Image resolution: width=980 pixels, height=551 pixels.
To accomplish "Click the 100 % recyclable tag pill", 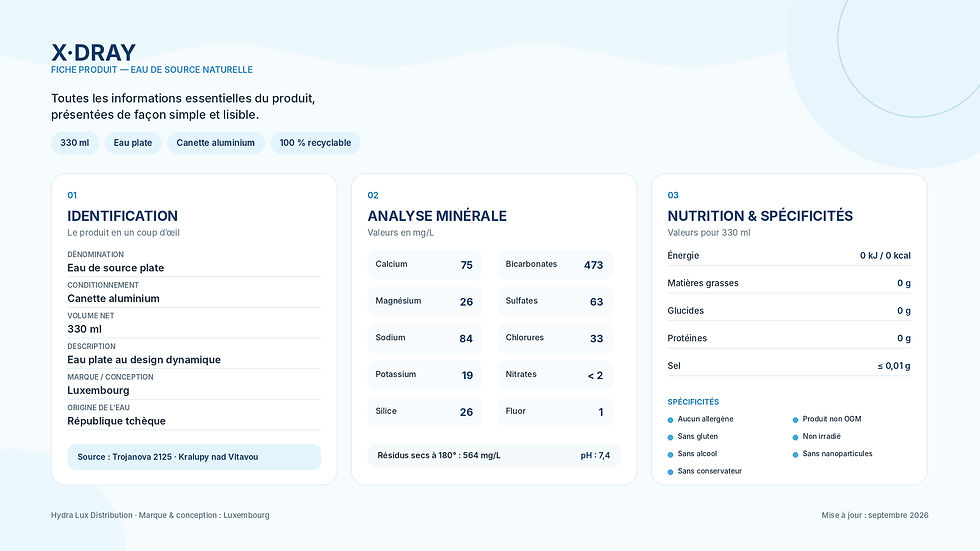I will (x=315, y=143).
